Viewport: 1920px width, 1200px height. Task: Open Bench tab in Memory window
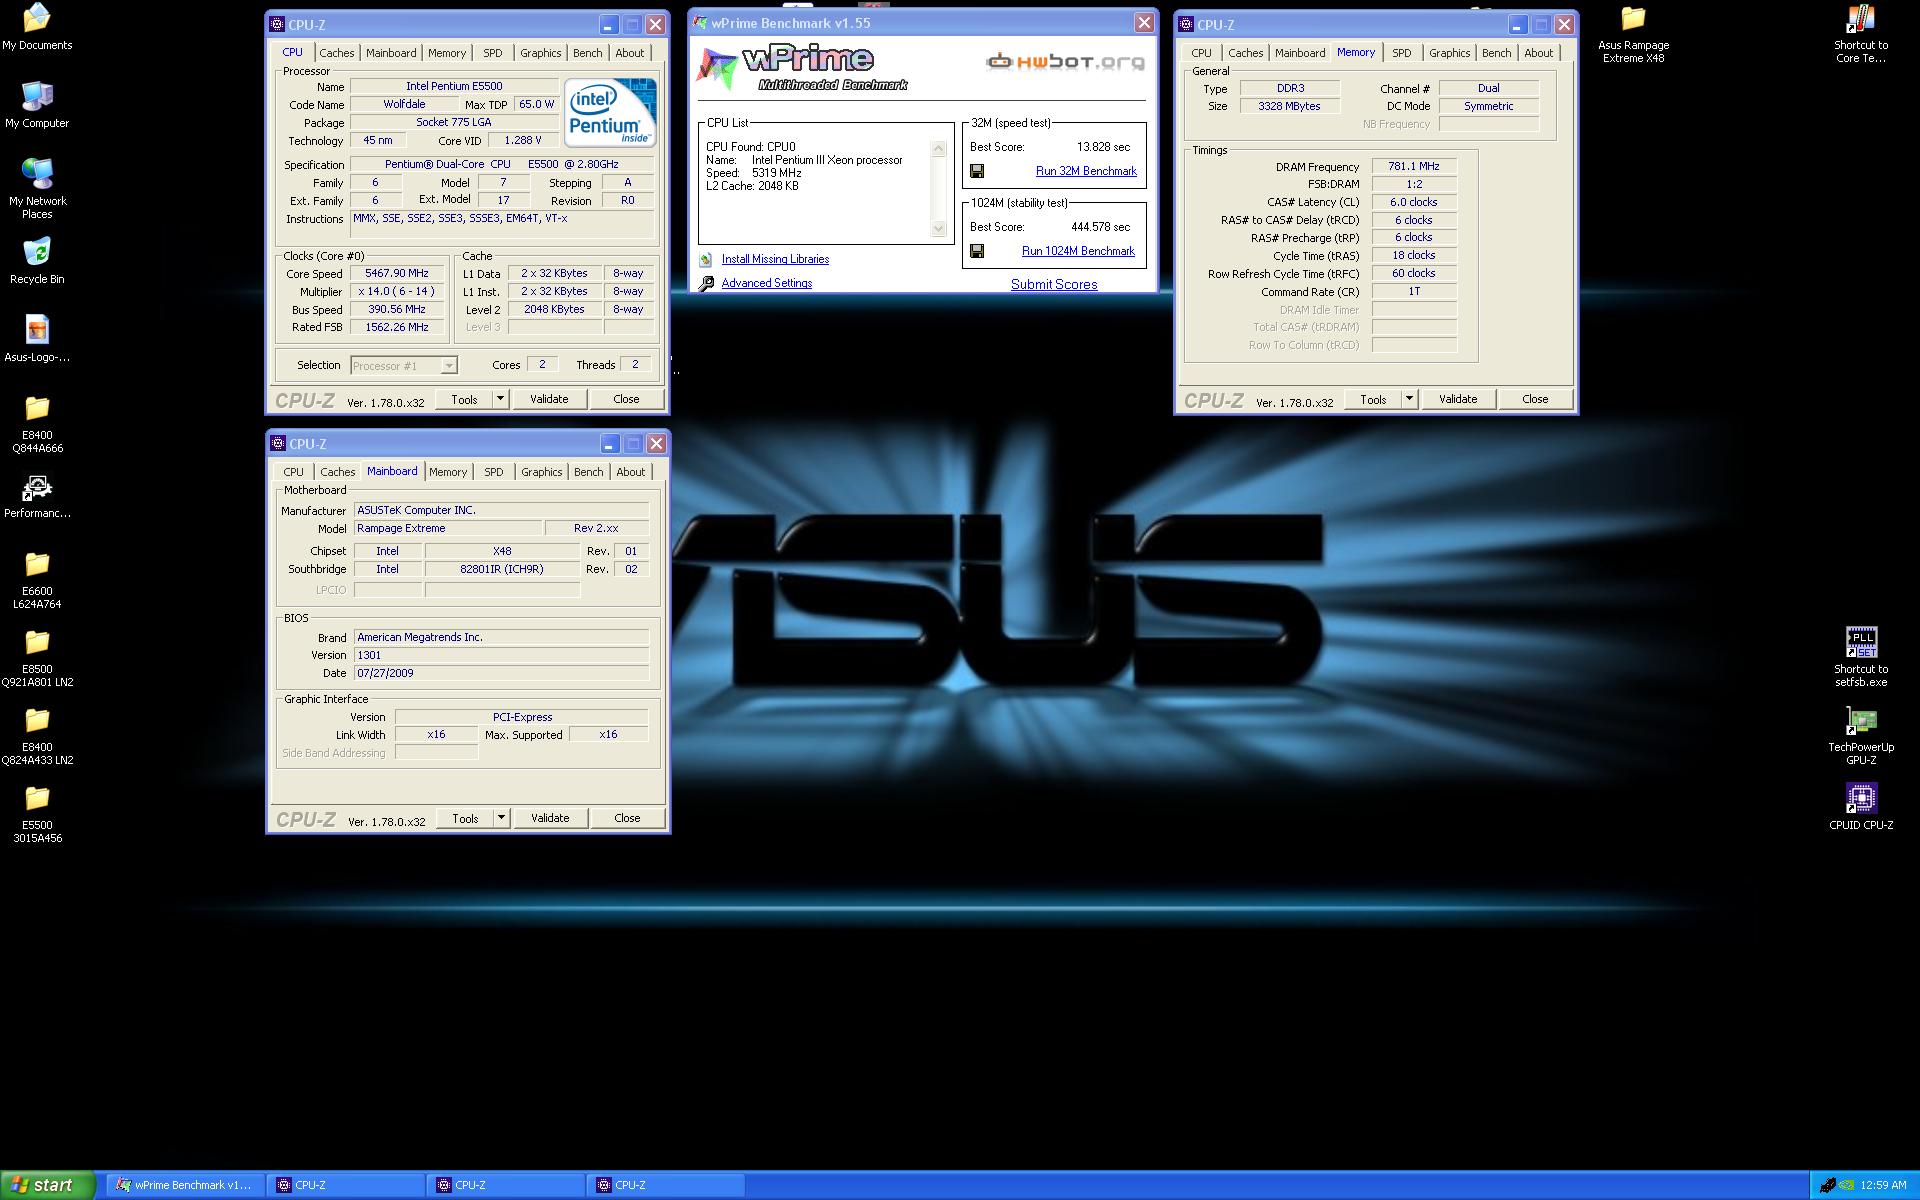[1497, 53]
